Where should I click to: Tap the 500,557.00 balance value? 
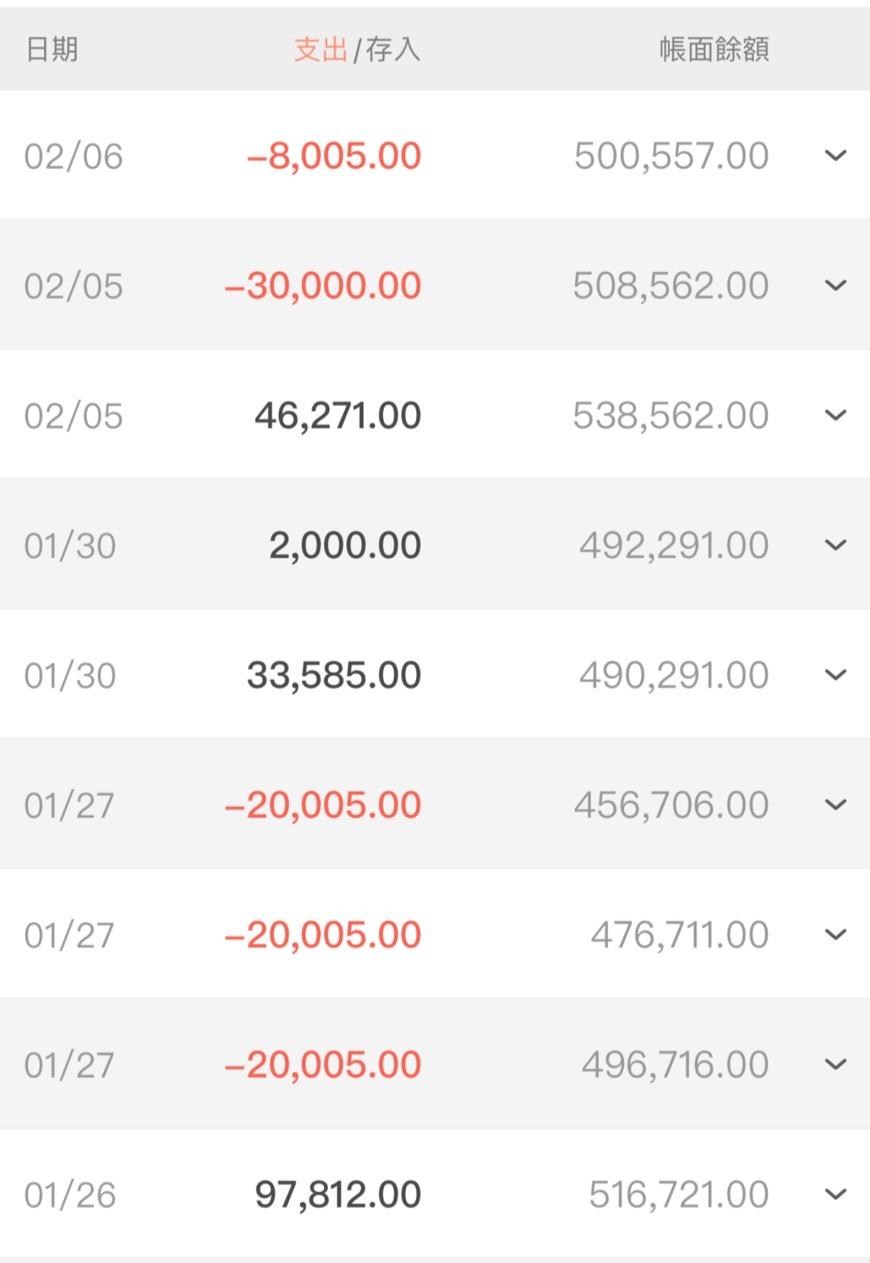click(x=671, y=156)
